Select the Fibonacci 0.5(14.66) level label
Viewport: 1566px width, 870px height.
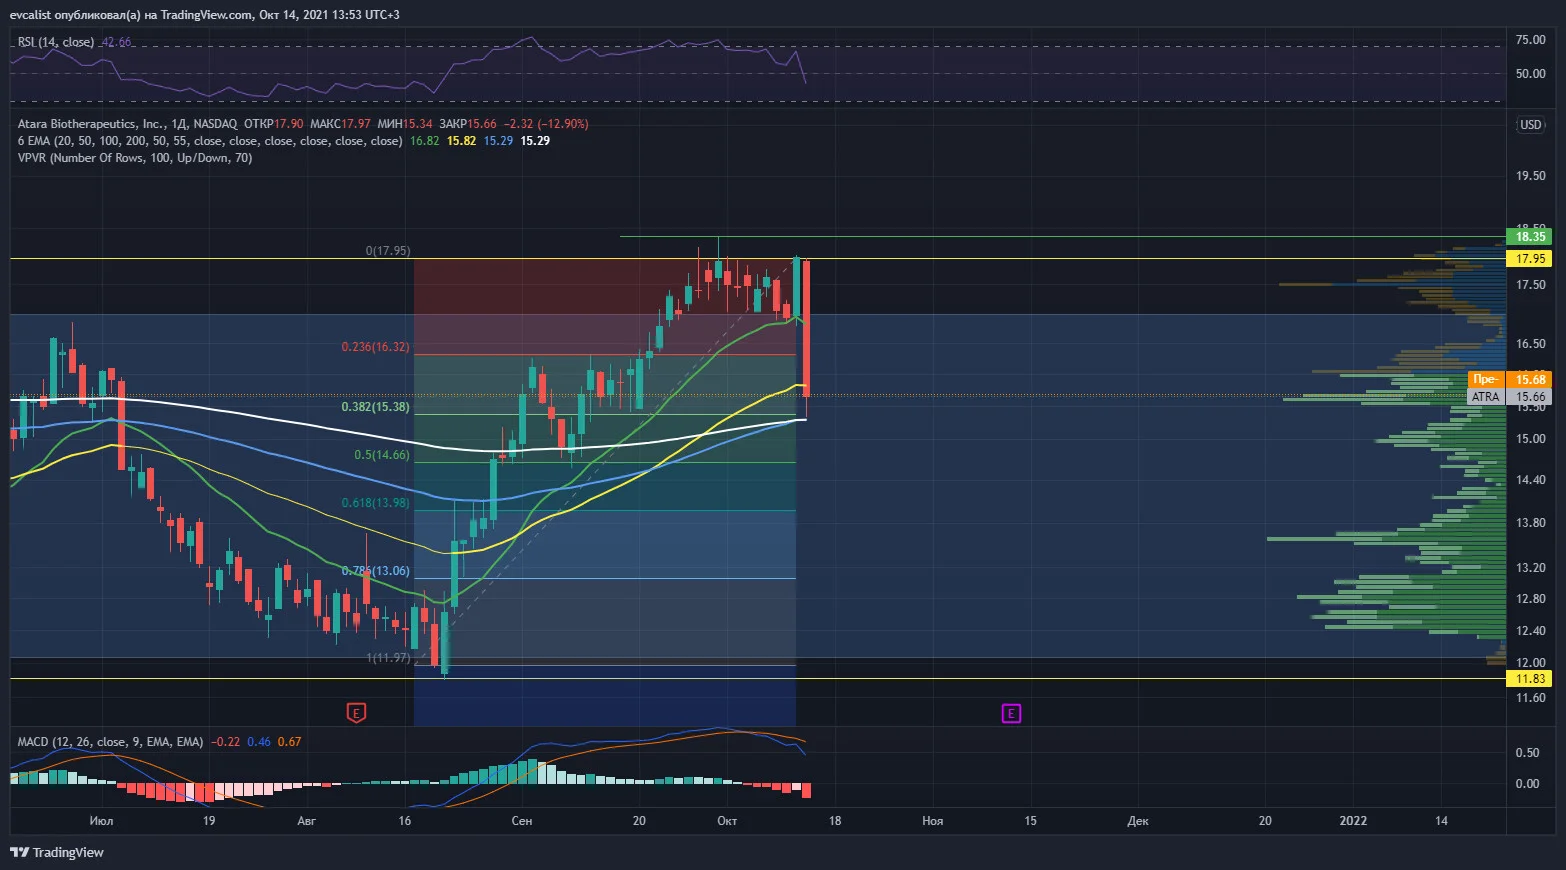click(x=382, y=455)
